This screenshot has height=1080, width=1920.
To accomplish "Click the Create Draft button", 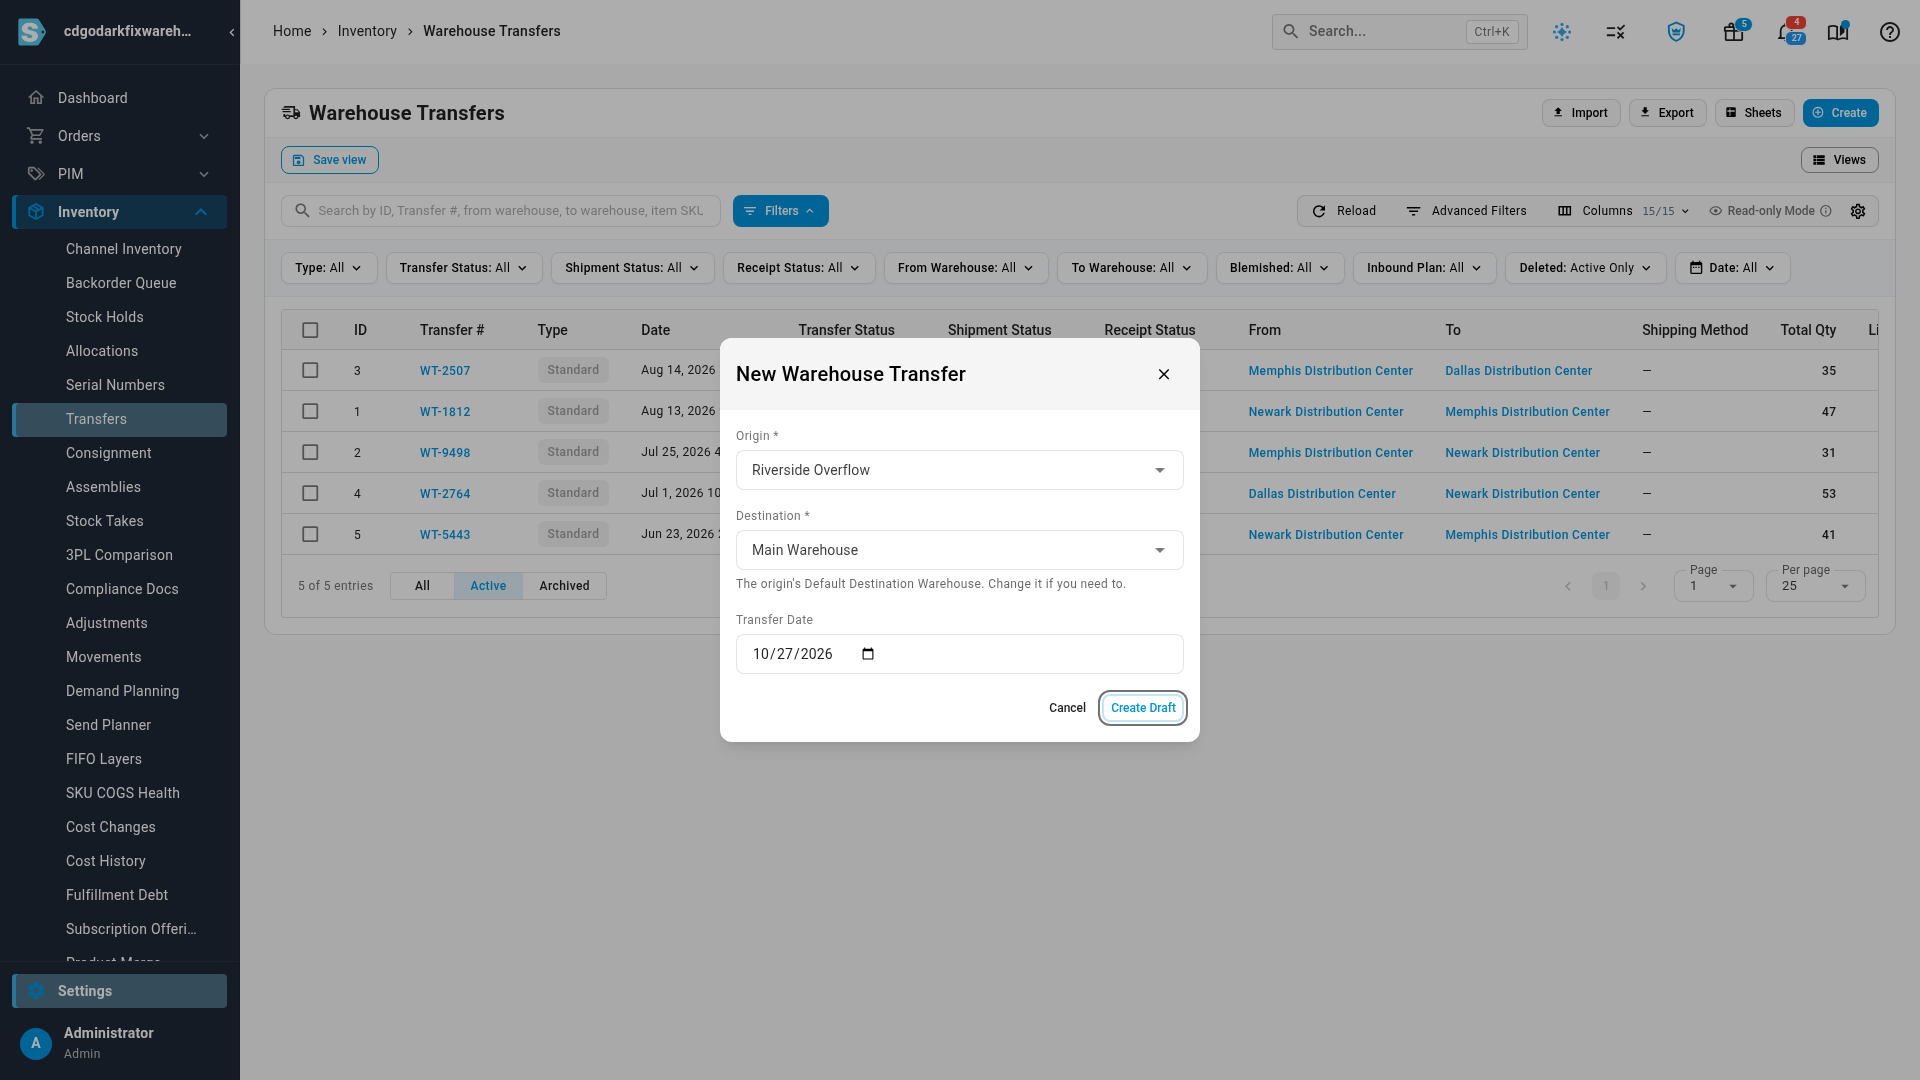I will 1143,708.
